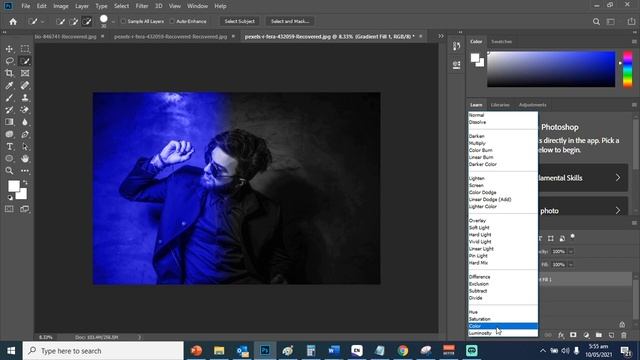The height and width of the screenshot is (360, 640).
Task: Open the History panel icon
Action: pyautogui.click(x=457, y=47)
